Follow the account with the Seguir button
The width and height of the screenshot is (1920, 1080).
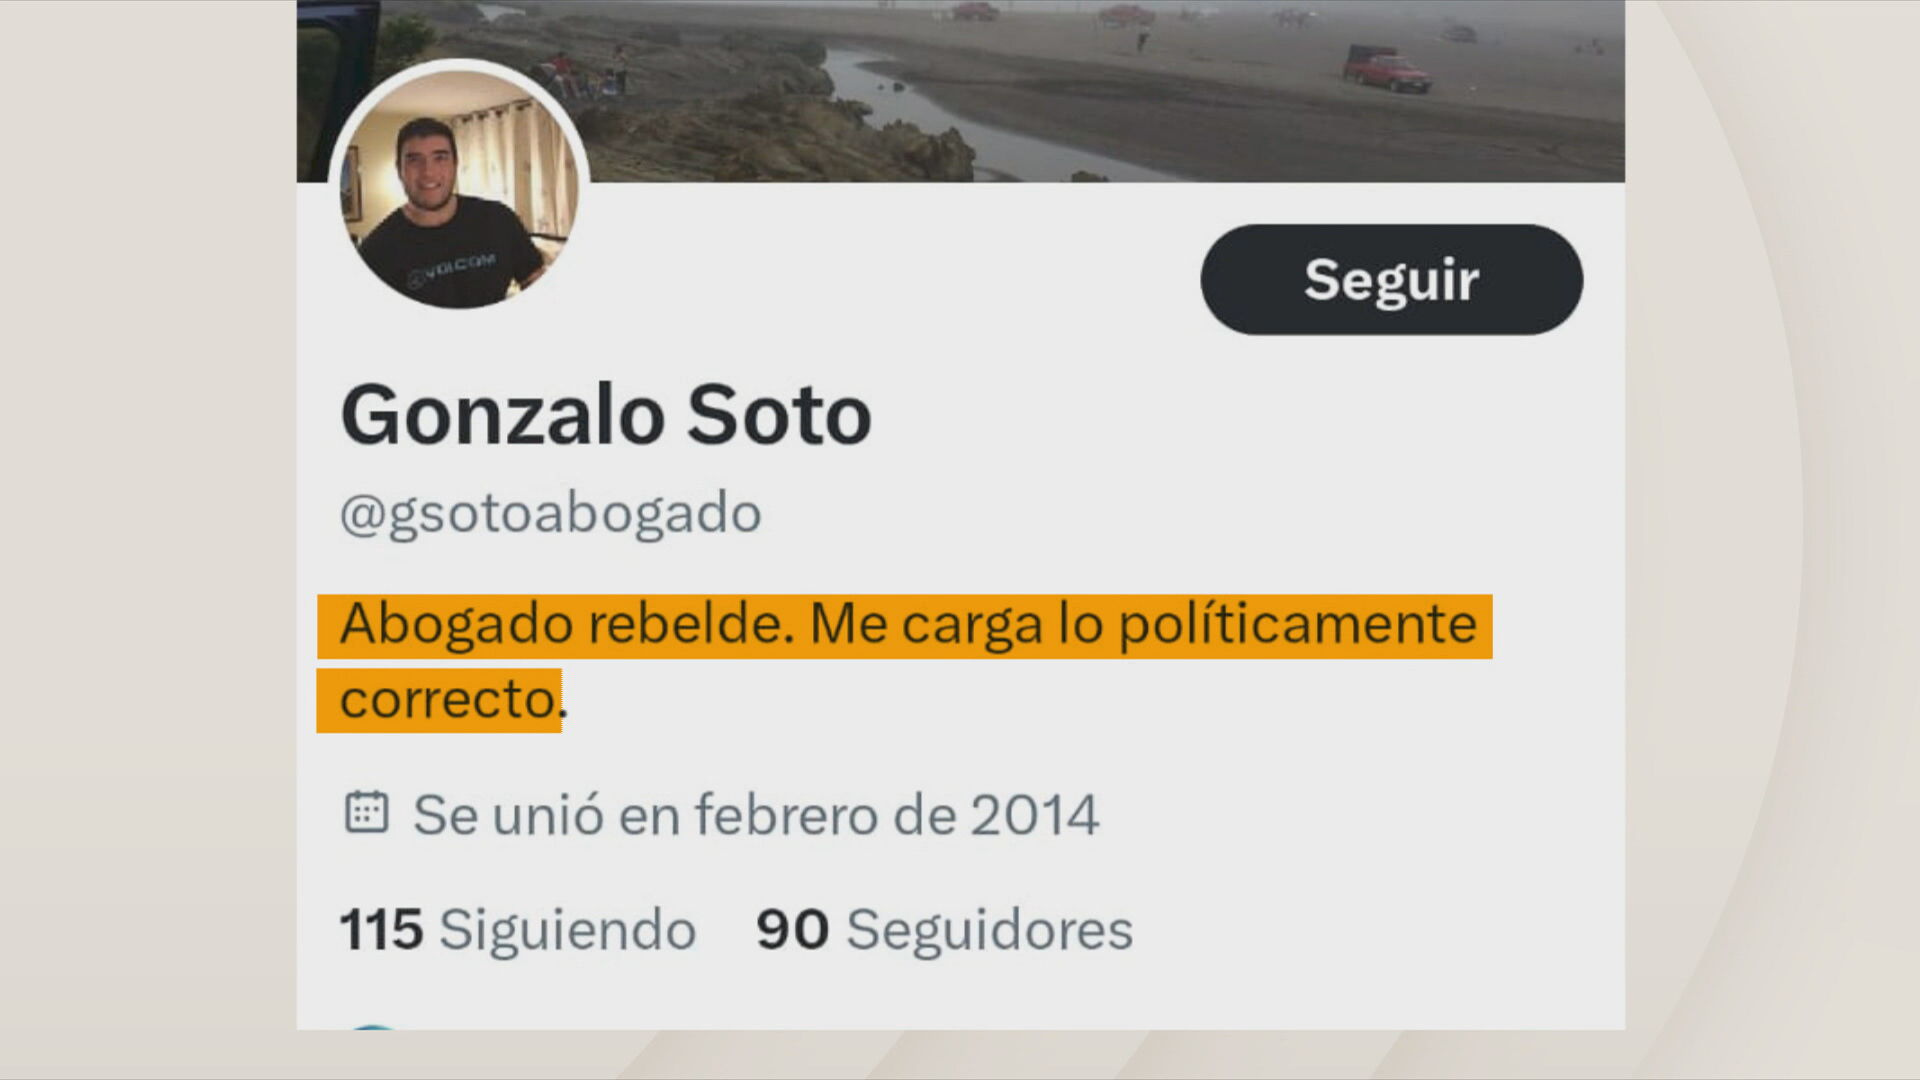(x=1391, y=279)
